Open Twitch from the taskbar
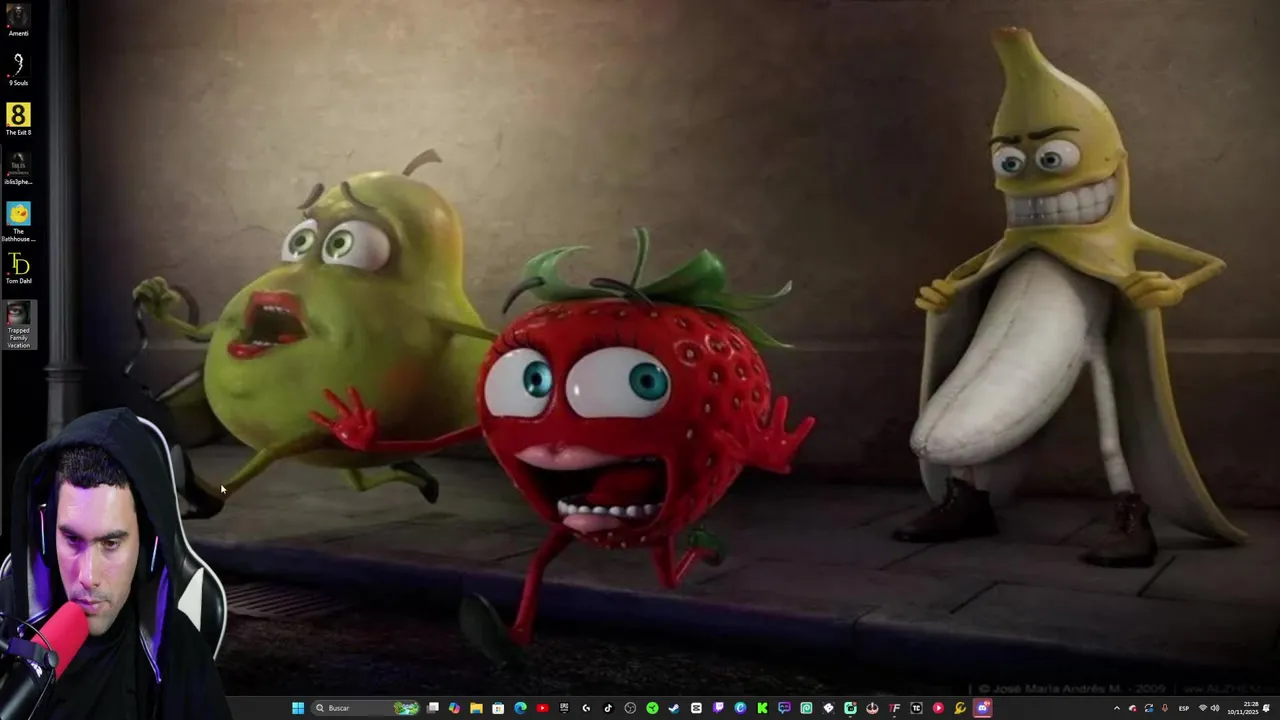The width and height of the screenshot is (1280, 720). pyautogui.click(x=718, y=708)
